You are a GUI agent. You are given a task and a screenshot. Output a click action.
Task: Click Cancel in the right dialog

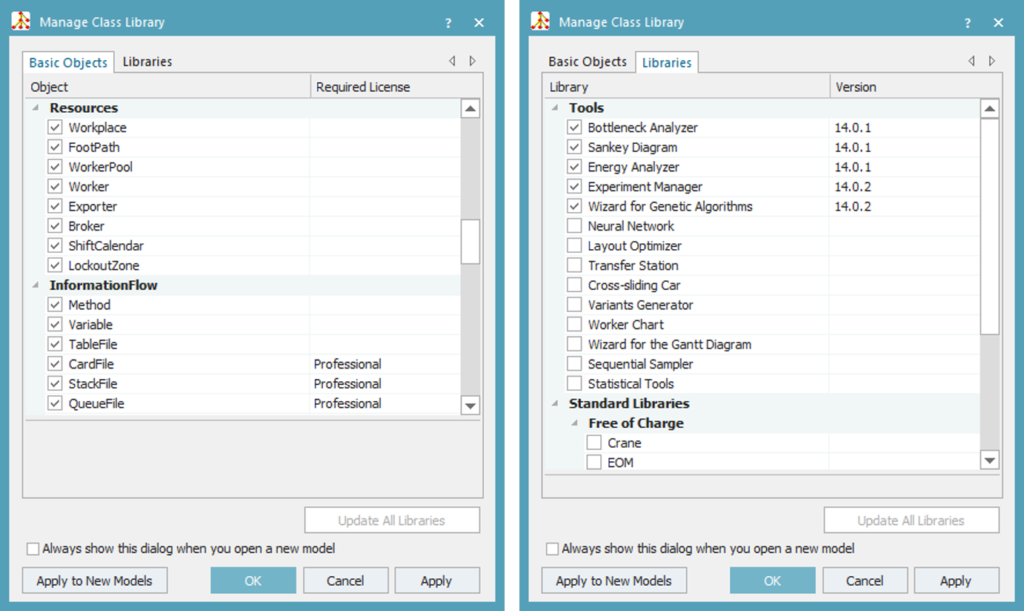point(865,580)
